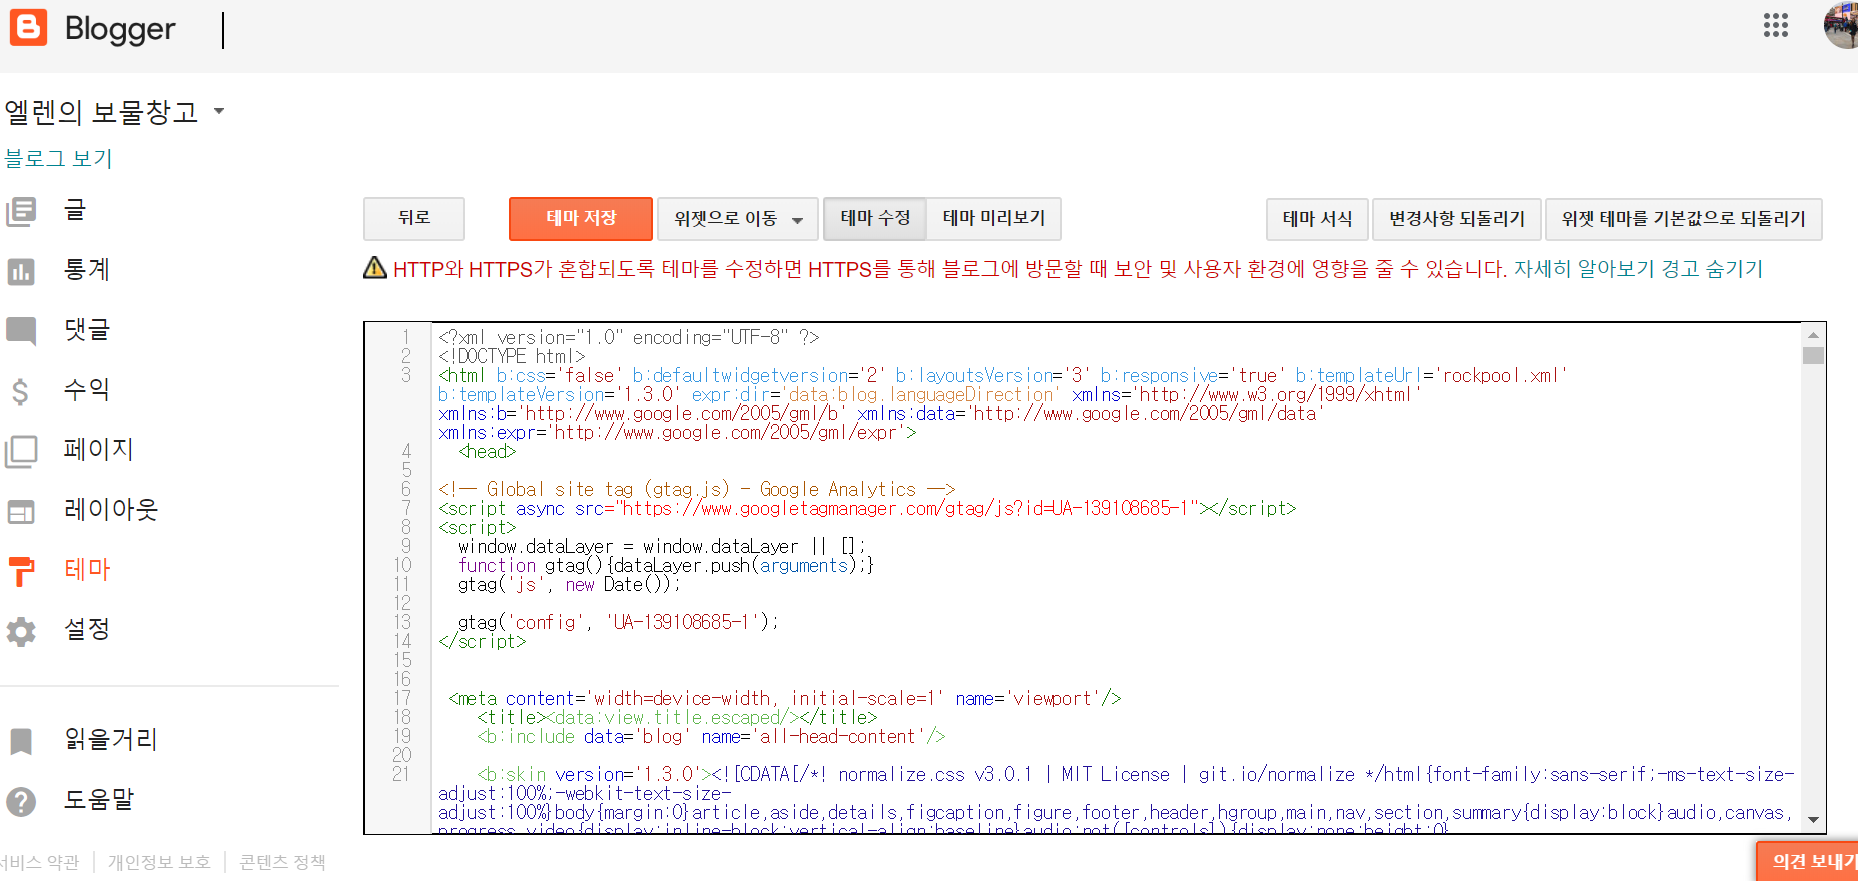The image size is (1858, 881).
Task: Click the code editor scrollbar down arrow
Action: pyautogui.click(x=1813, y=820)
